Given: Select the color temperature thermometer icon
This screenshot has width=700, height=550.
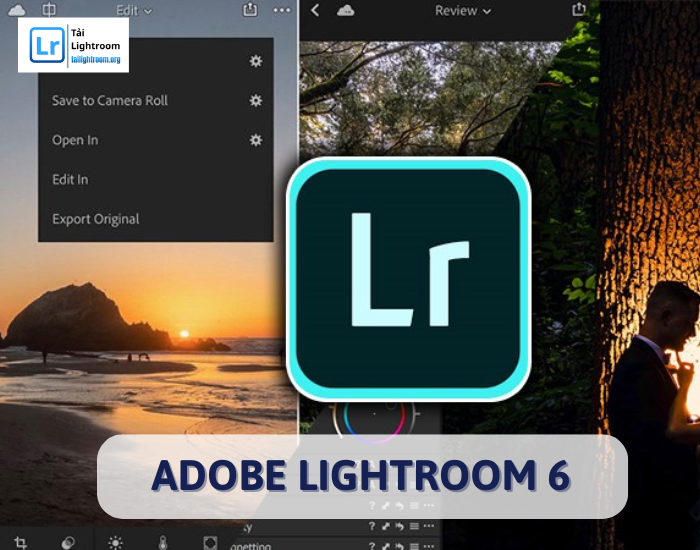Looking at the screenshot, I should (x=163, y=542).
